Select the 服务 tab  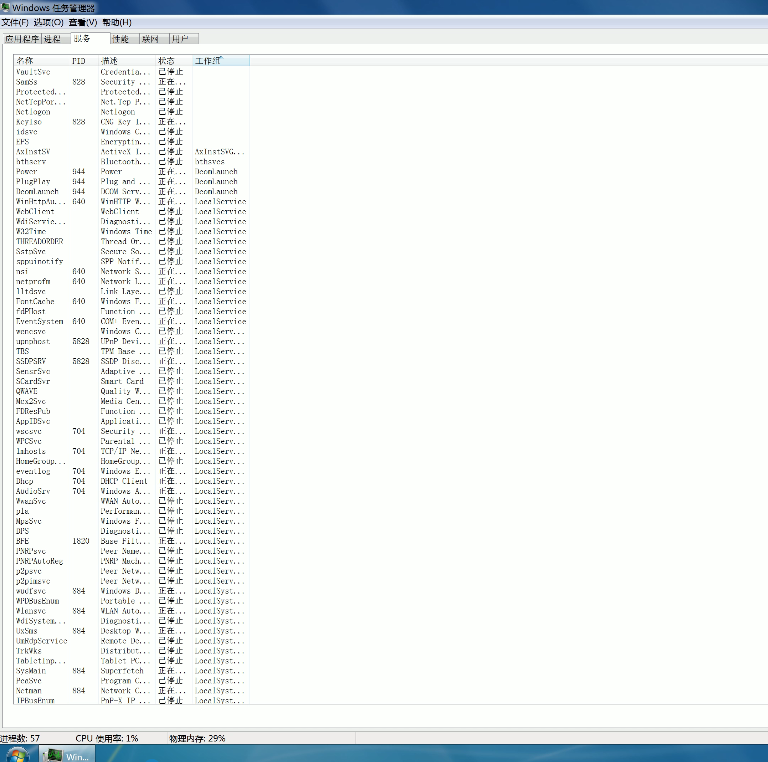click(90, 38)
